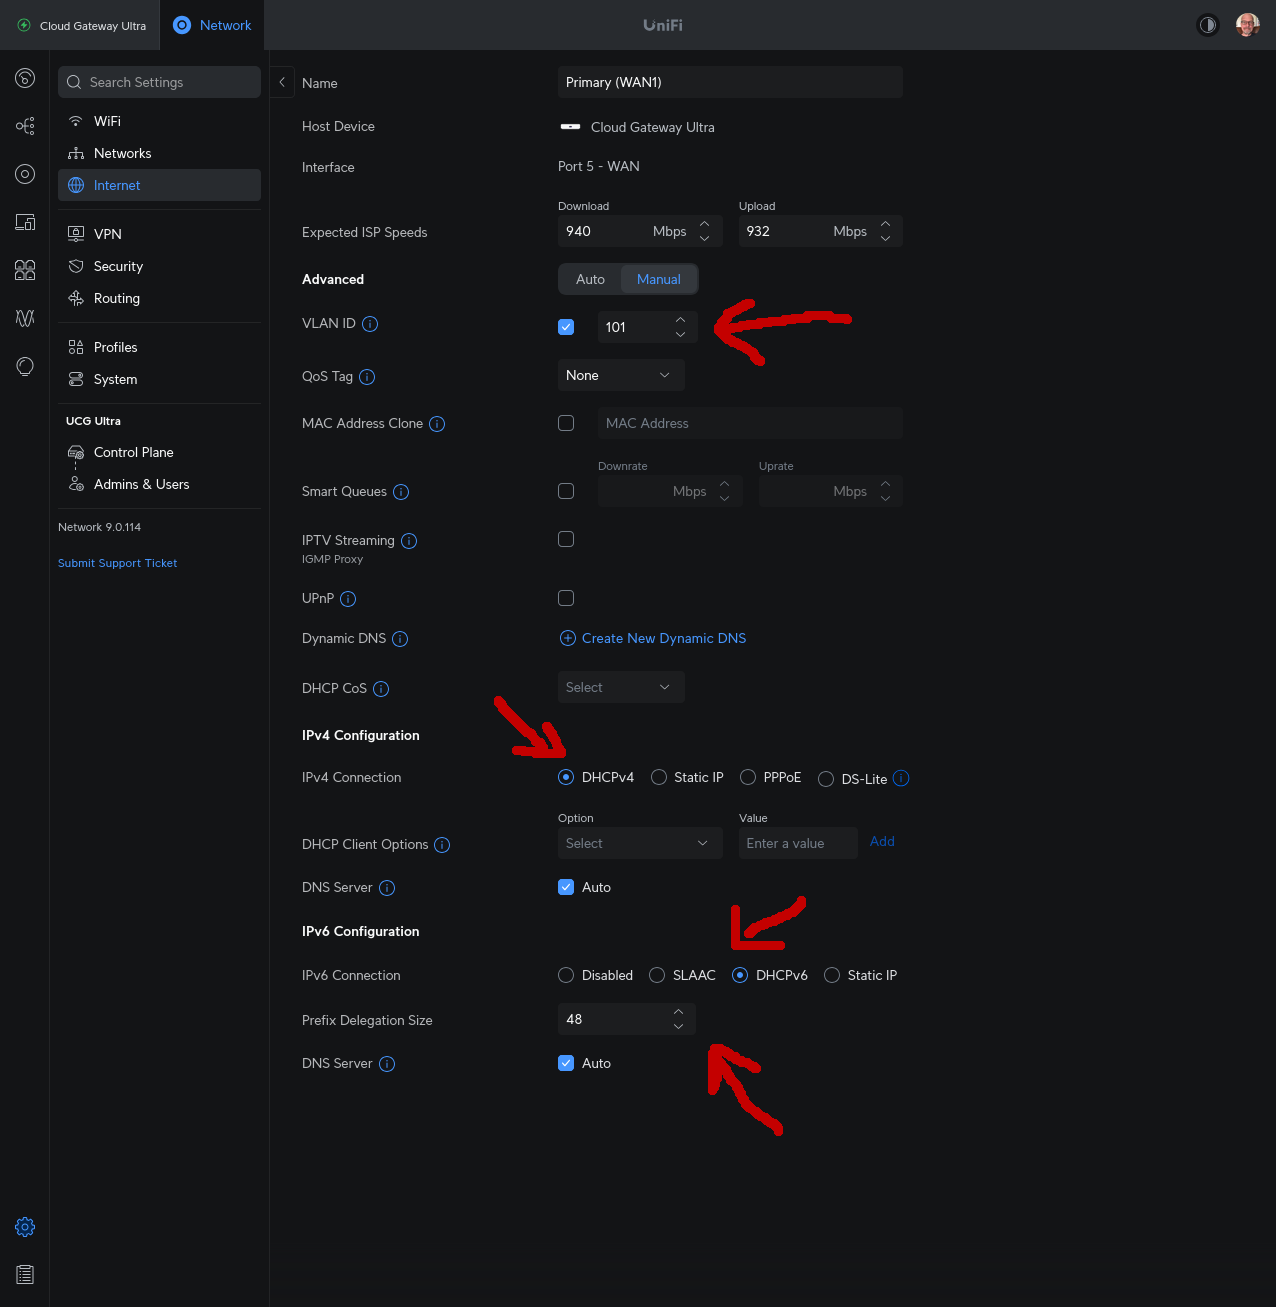Select Disabled for IPv6 Connection
The height and width of the screenshot is (1307, 1276).
[x=566, y=975]
